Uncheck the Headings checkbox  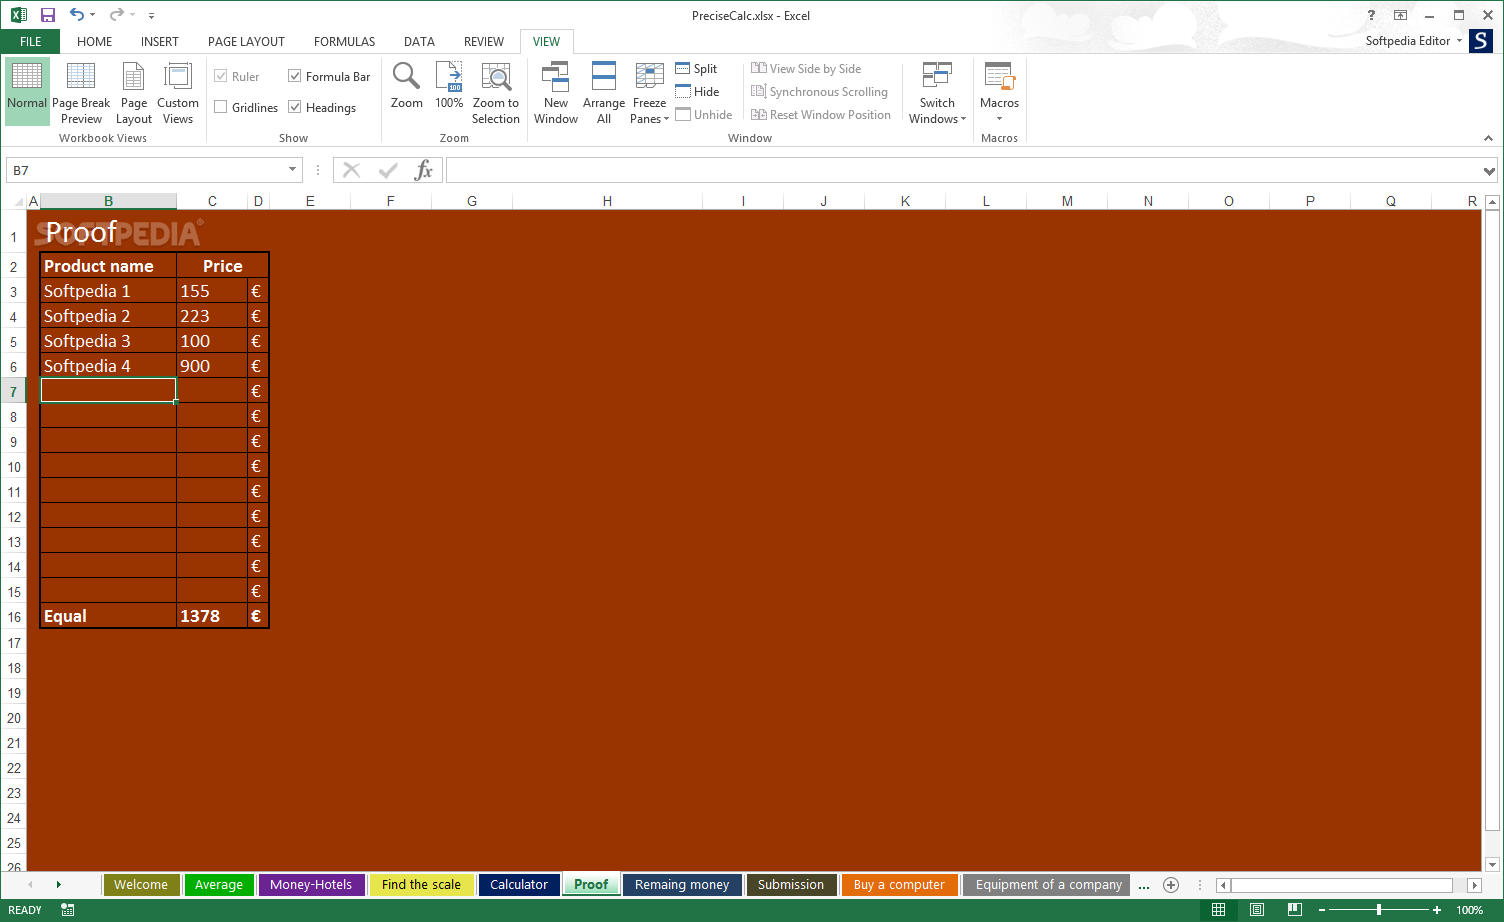[x=295, y=107]
